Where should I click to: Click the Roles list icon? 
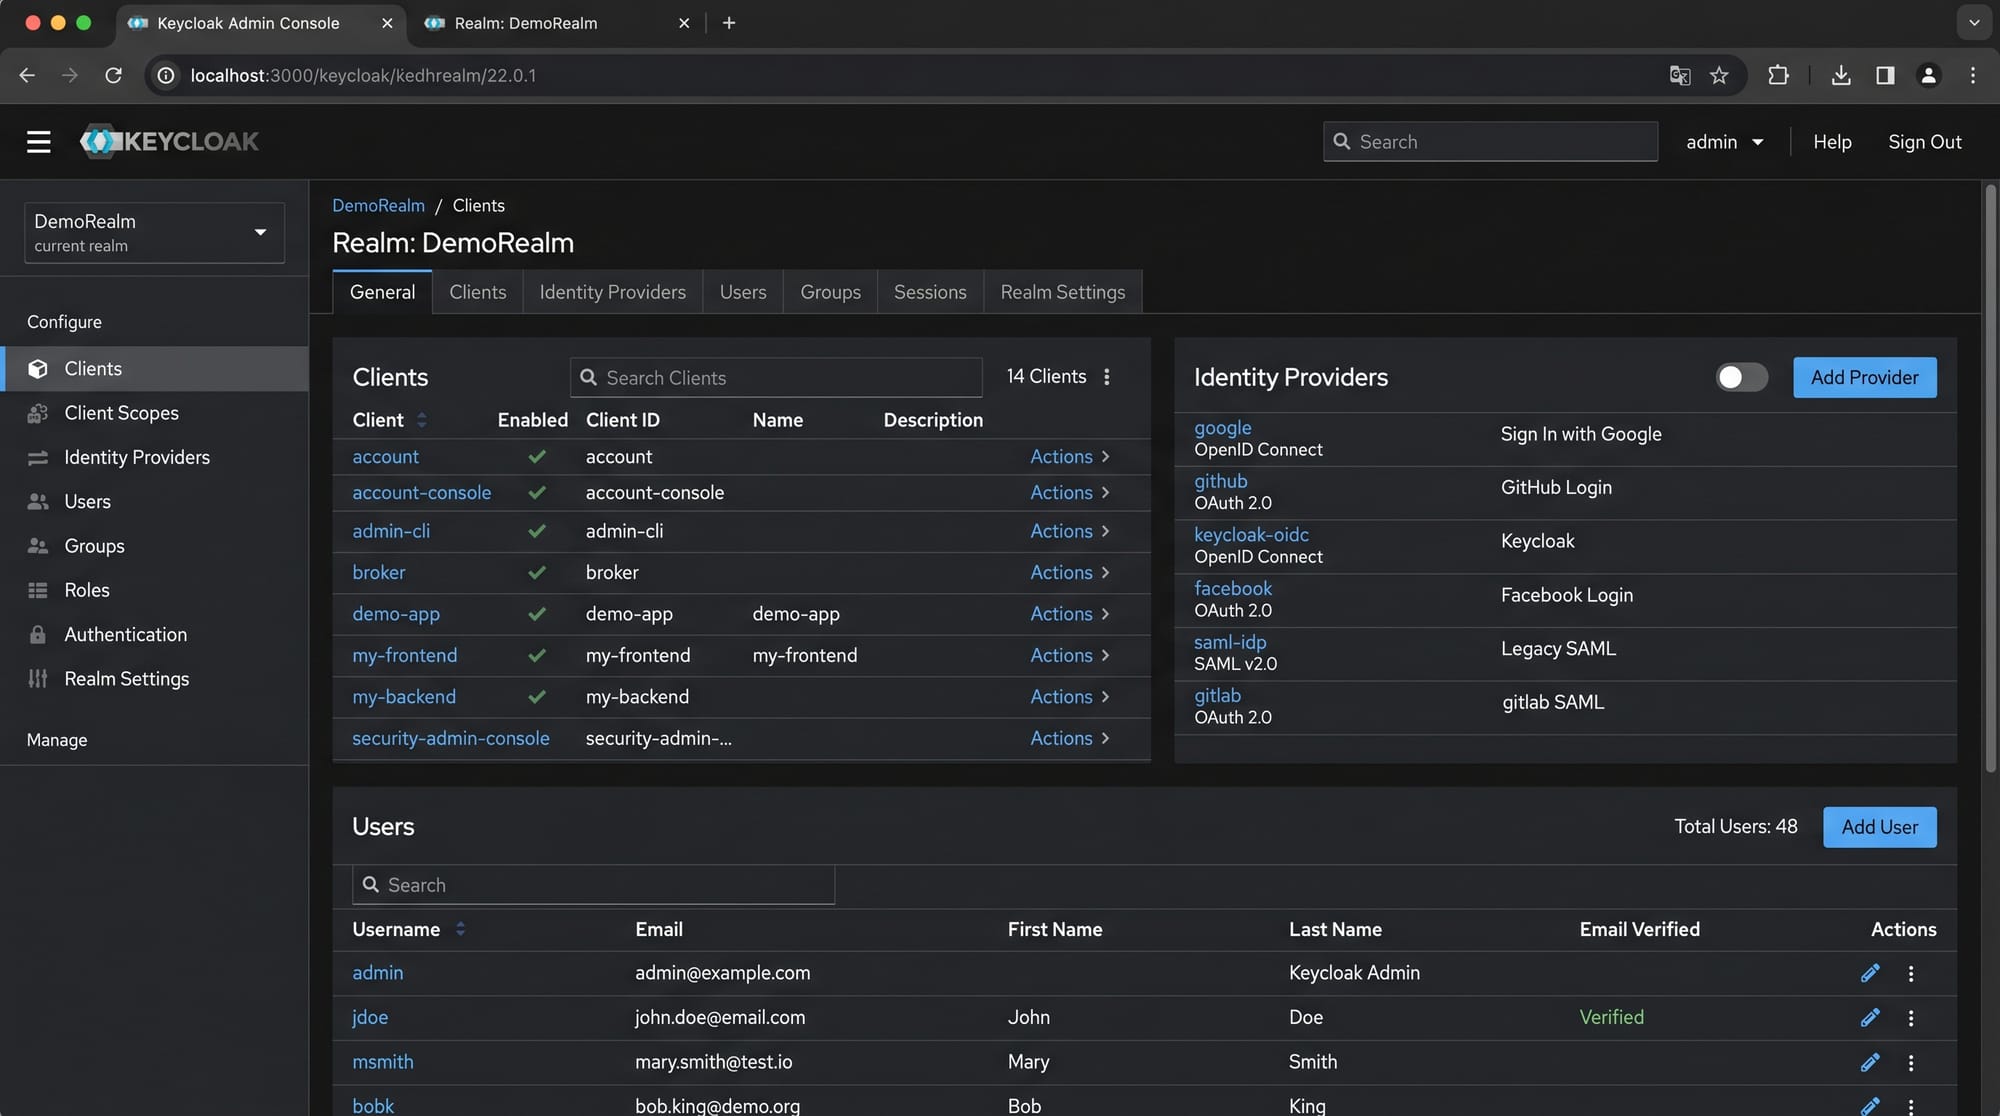click(38, 590)
